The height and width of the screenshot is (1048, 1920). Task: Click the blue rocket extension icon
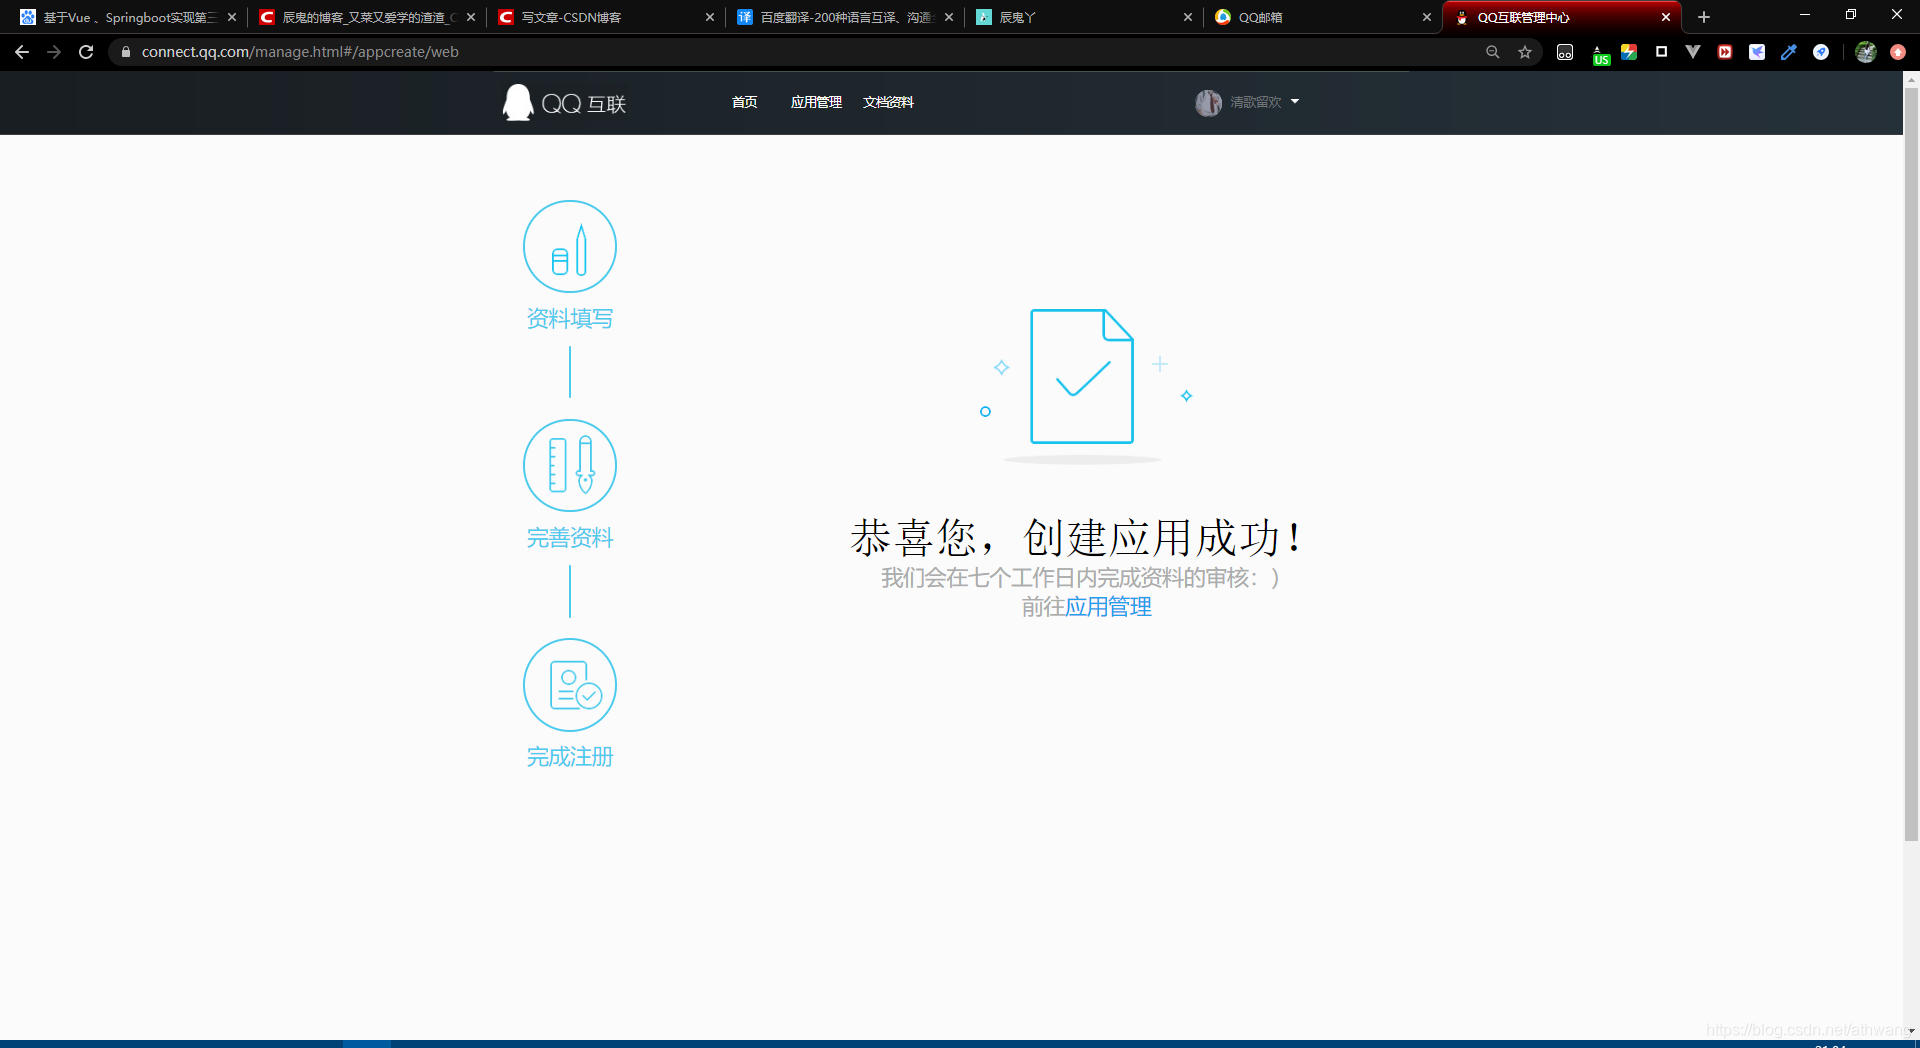coord(1821,52)
